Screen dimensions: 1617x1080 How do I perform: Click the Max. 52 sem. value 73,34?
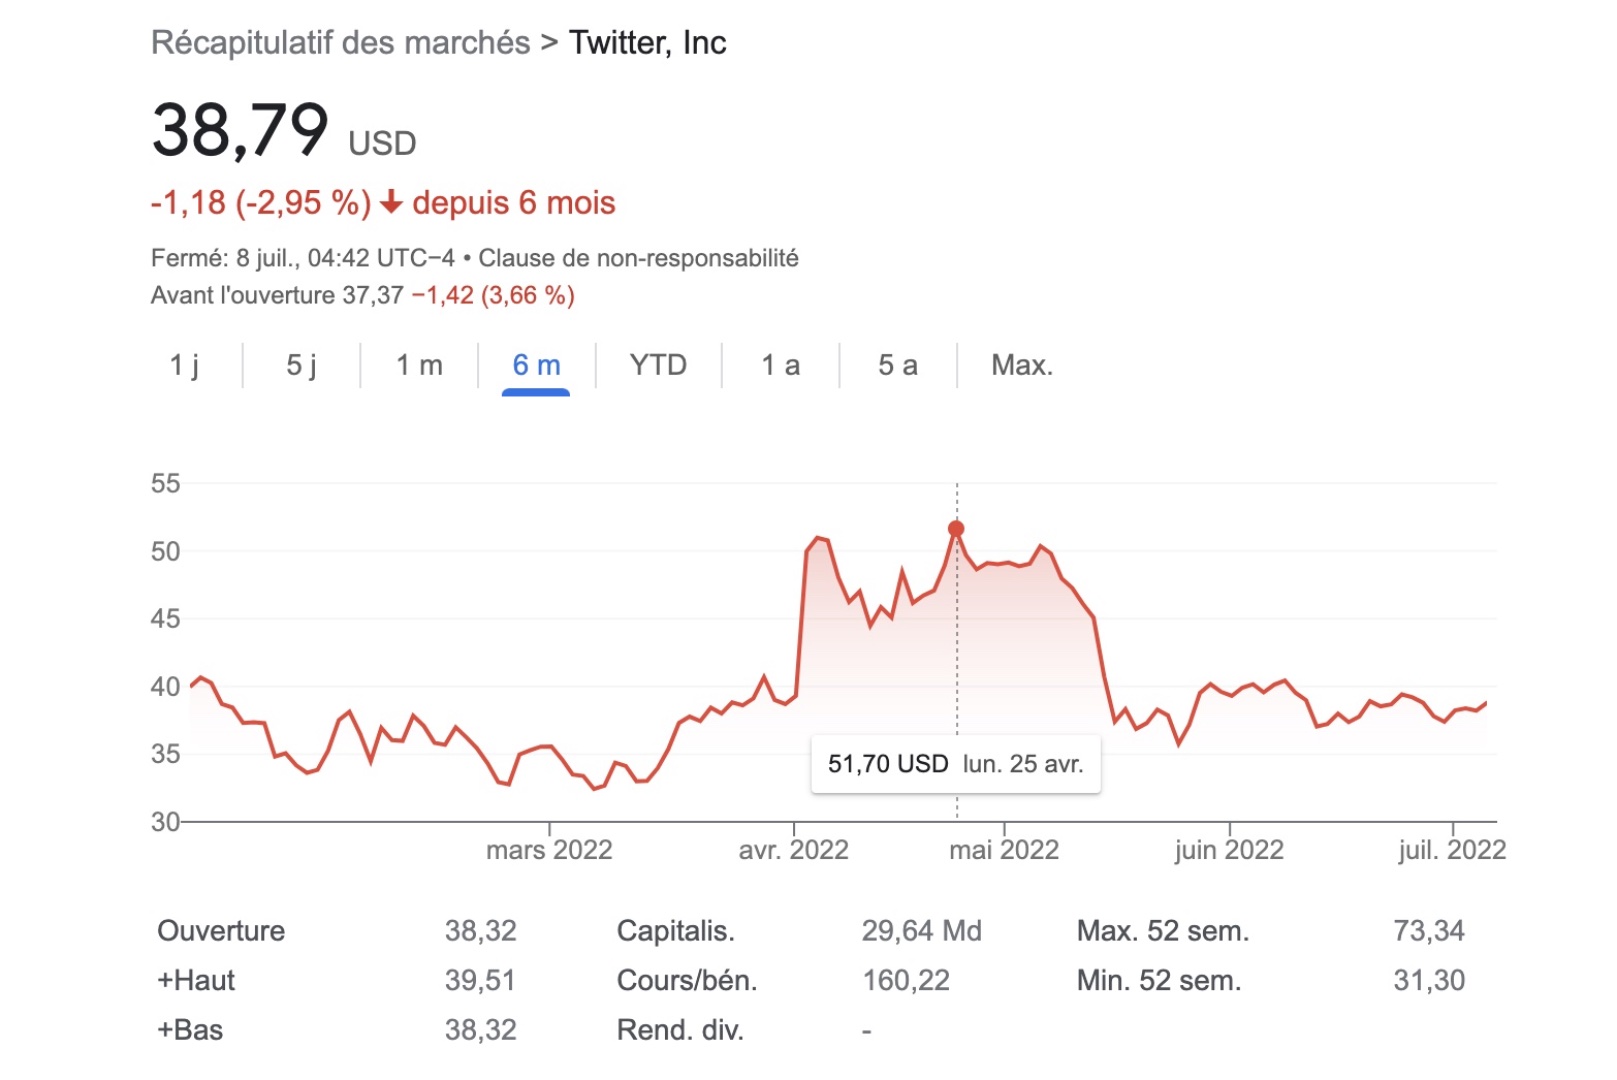pos(1429,931)
